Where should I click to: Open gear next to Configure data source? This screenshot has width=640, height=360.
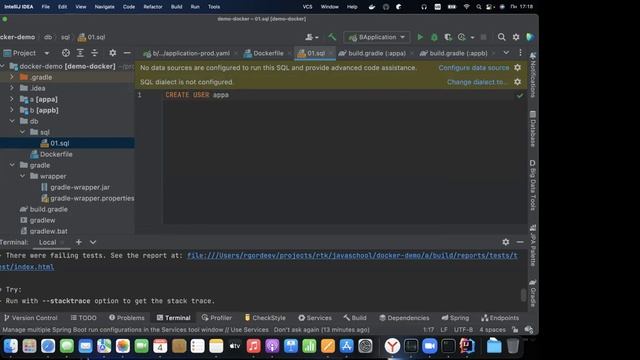coord(518,68)
